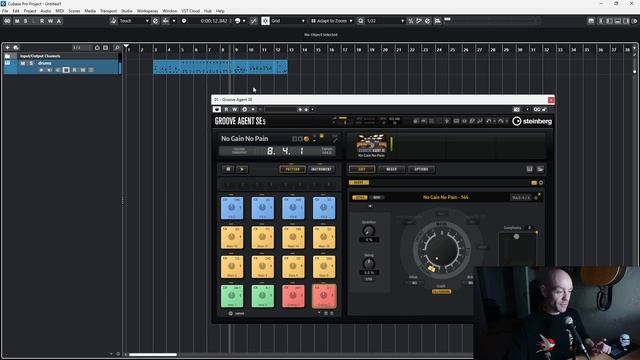Toggle global Solo (S) in Cubase toolbar
640x360 pixels.
coord(26,21)
